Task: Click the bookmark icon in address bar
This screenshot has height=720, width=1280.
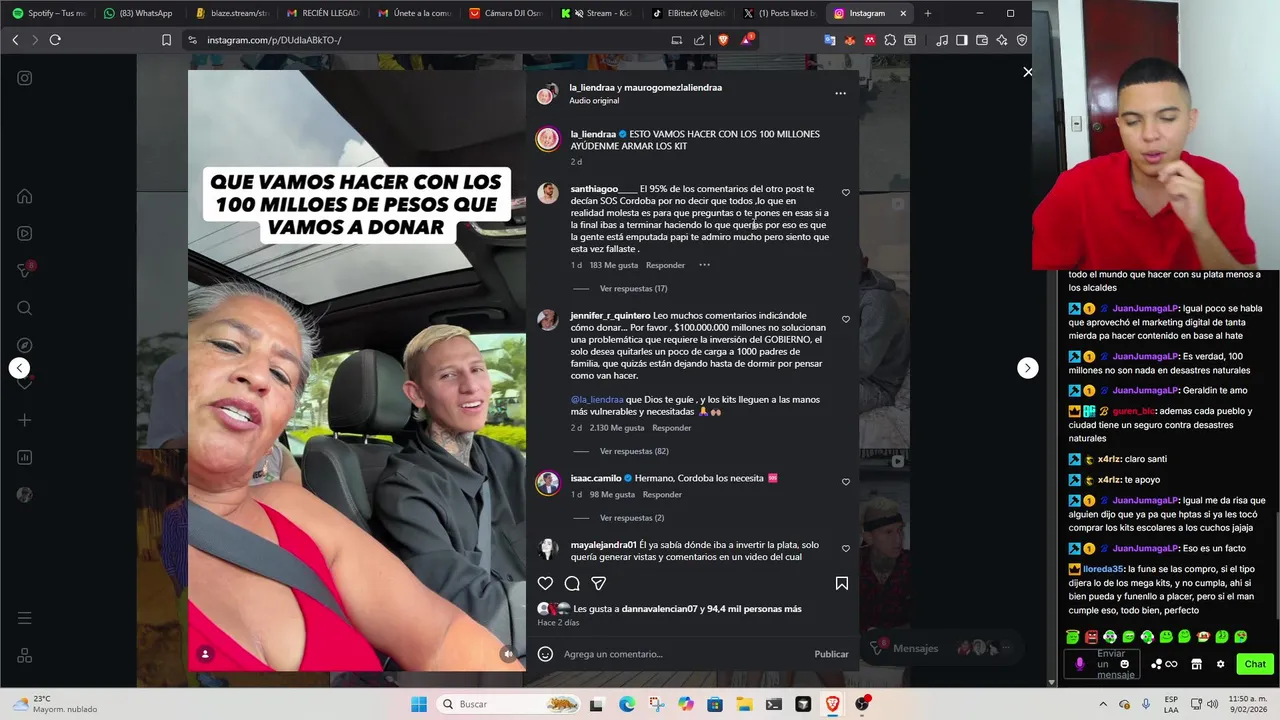Action: pyautogui.click(x=166, y=40)
